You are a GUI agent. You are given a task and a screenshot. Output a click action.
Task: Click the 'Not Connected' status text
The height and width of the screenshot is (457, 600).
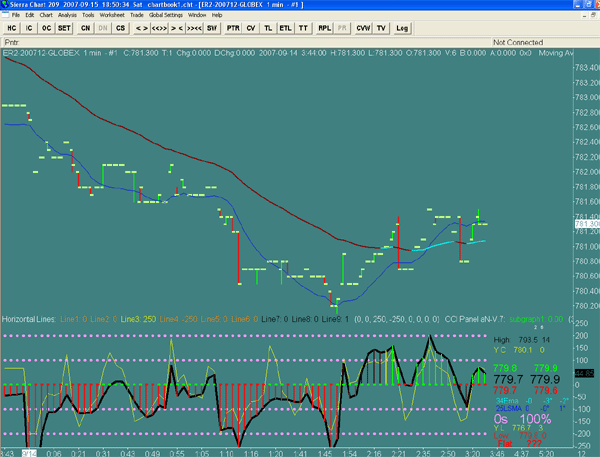pyautogui.click(x=518, y=42)
